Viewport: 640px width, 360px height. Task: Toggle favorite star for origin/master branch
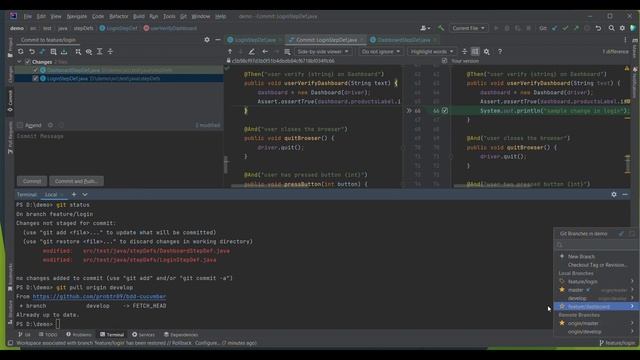(562, 323)
